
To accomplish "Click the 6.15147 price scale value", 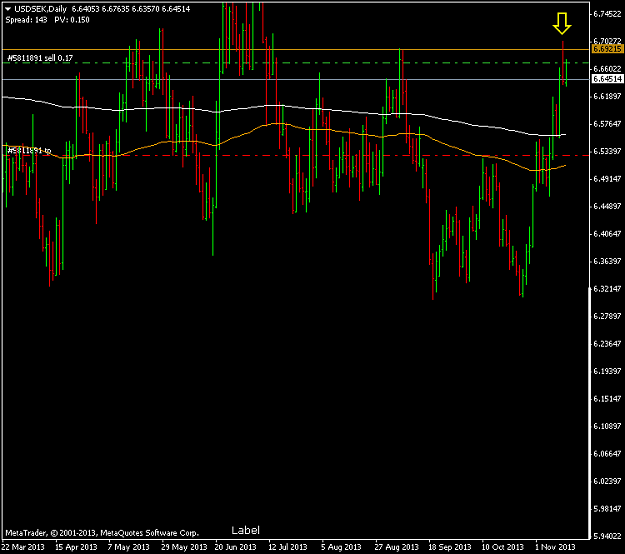I will (x=607, y=399).
